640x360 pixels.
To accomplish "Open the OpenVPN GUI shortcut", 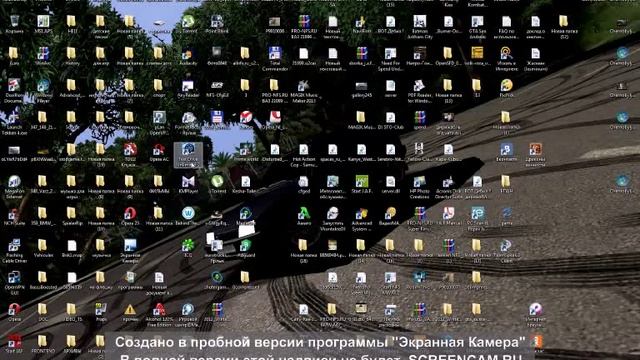I will tap(14, 282).
